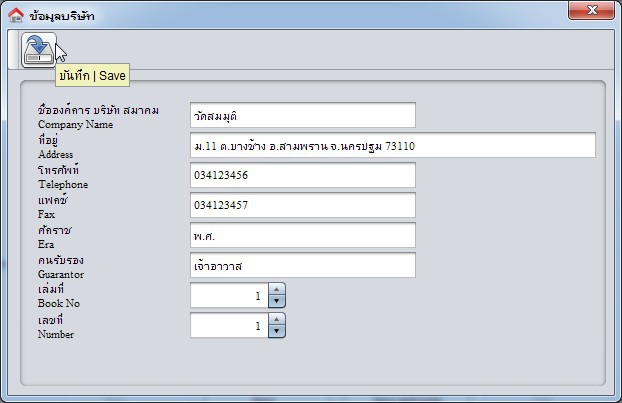Click the Fax field with 034123457

303,205
